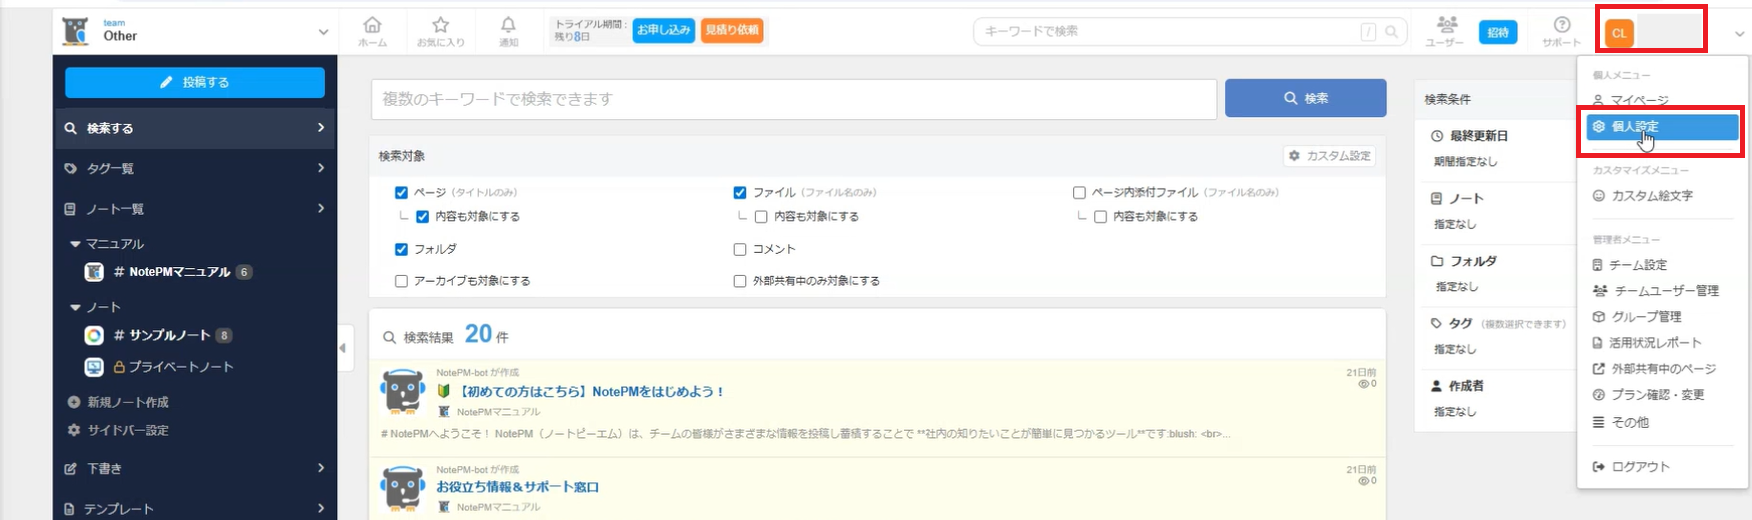
Task: Check 外部共有中のみ対象にする checkbox
Action: click(740, 281)
